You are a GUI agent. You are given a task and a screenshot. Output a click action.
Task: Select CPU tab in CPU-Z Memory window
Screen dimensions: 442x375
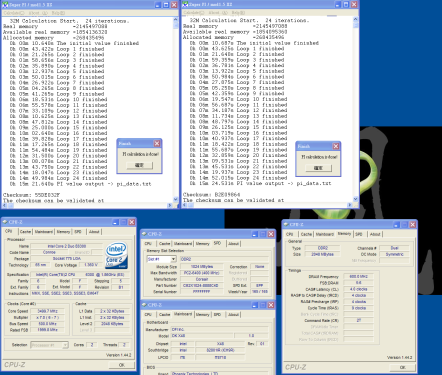click(290, 234)
